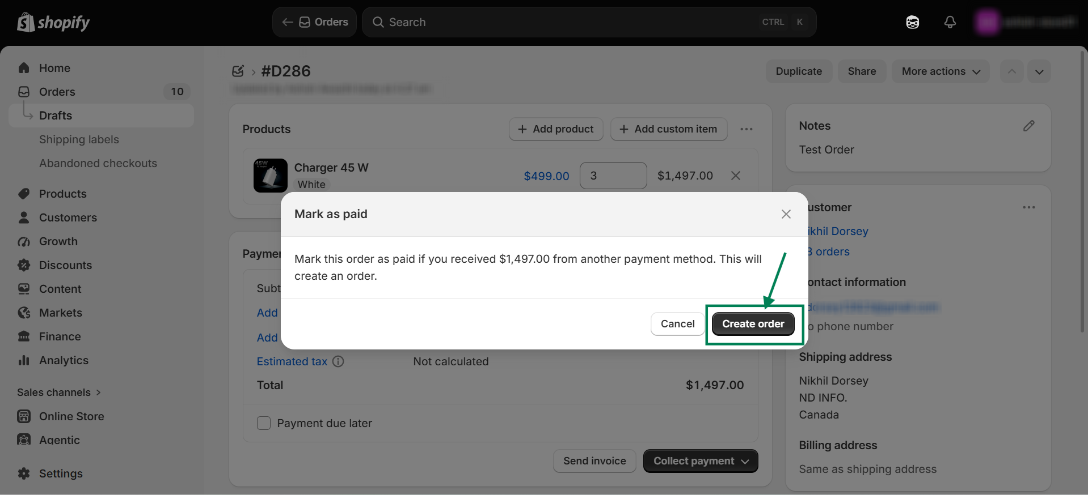
Task: Click the Charger 45 W product thumbnail
Action: (271, 176)
